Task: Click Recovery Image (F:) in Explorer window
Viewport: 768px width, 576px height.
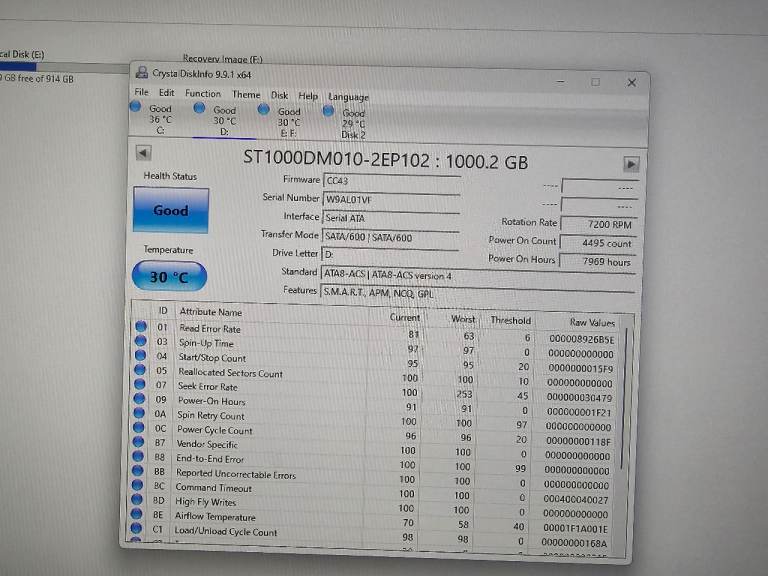Action: pos(223,59)
